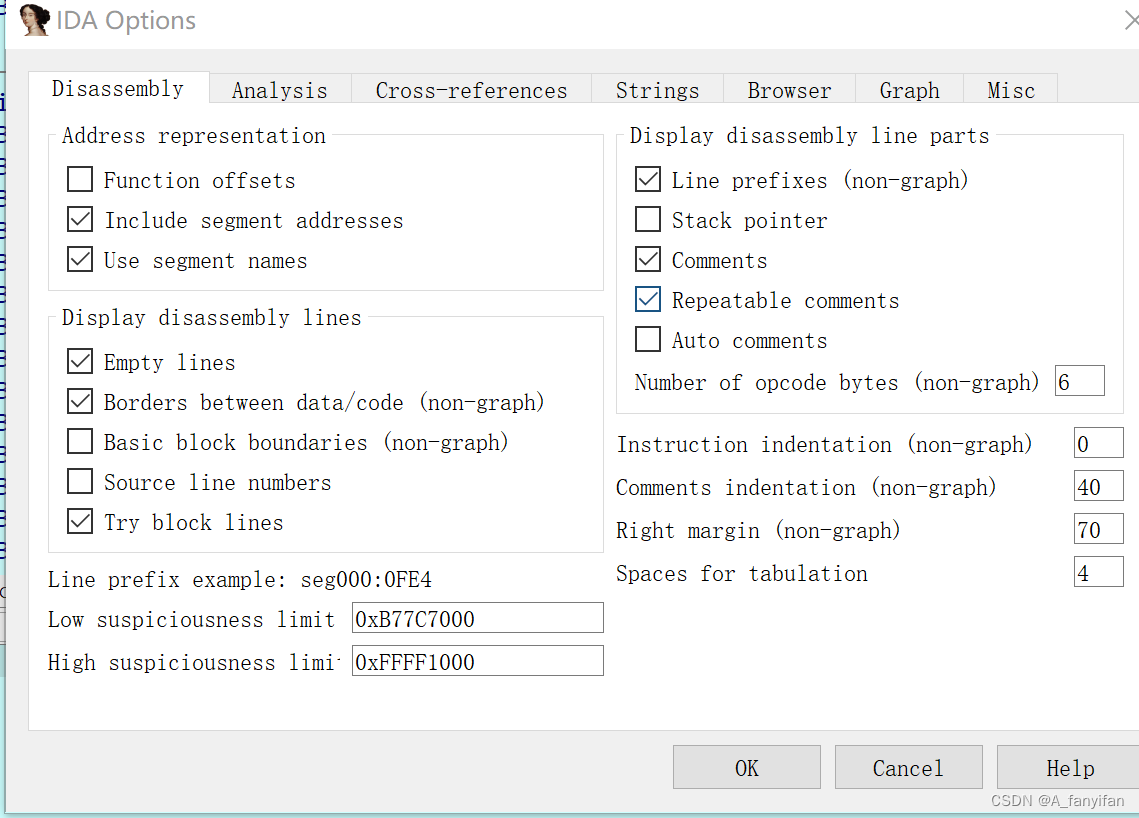This screenshot has height=818, width=1139.
Task: Switch to the Strings tab
Action: point(657,90)
